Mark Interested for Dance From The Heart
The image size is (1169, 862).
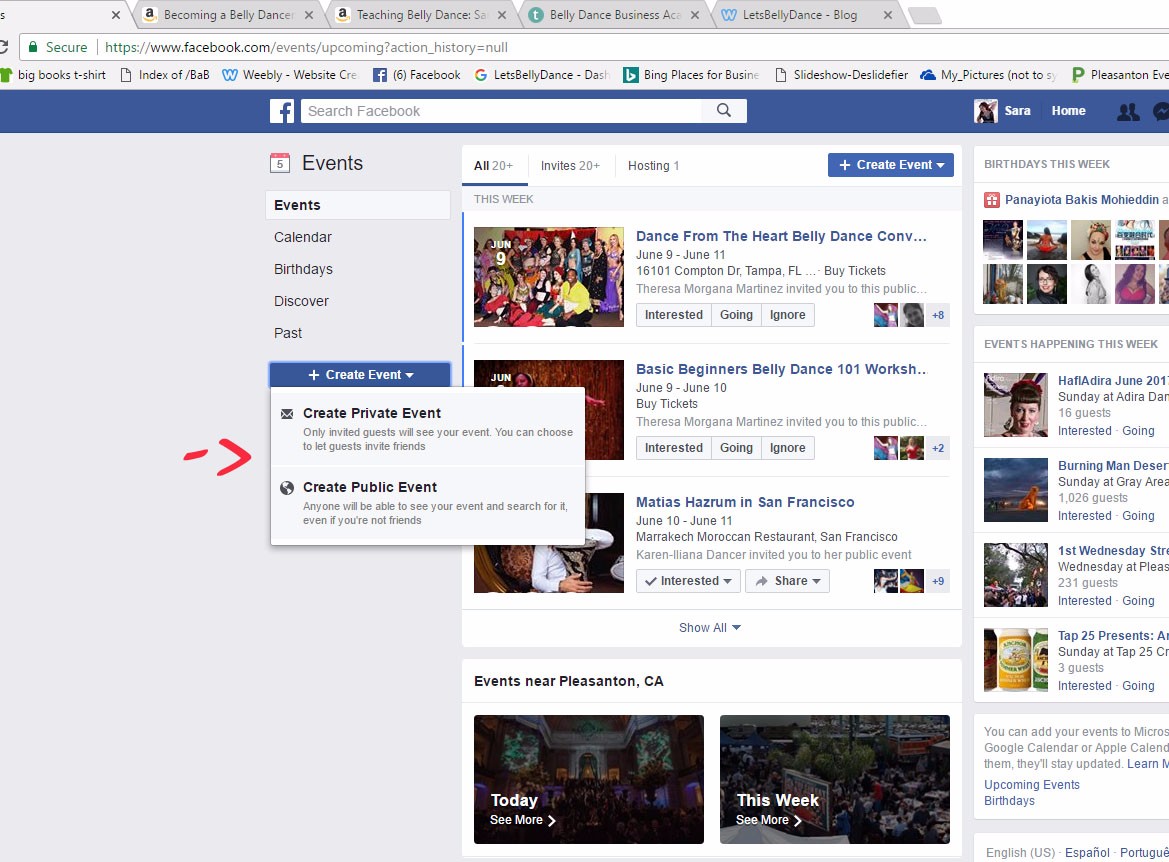pyautogui.click(x=673, y=315)
